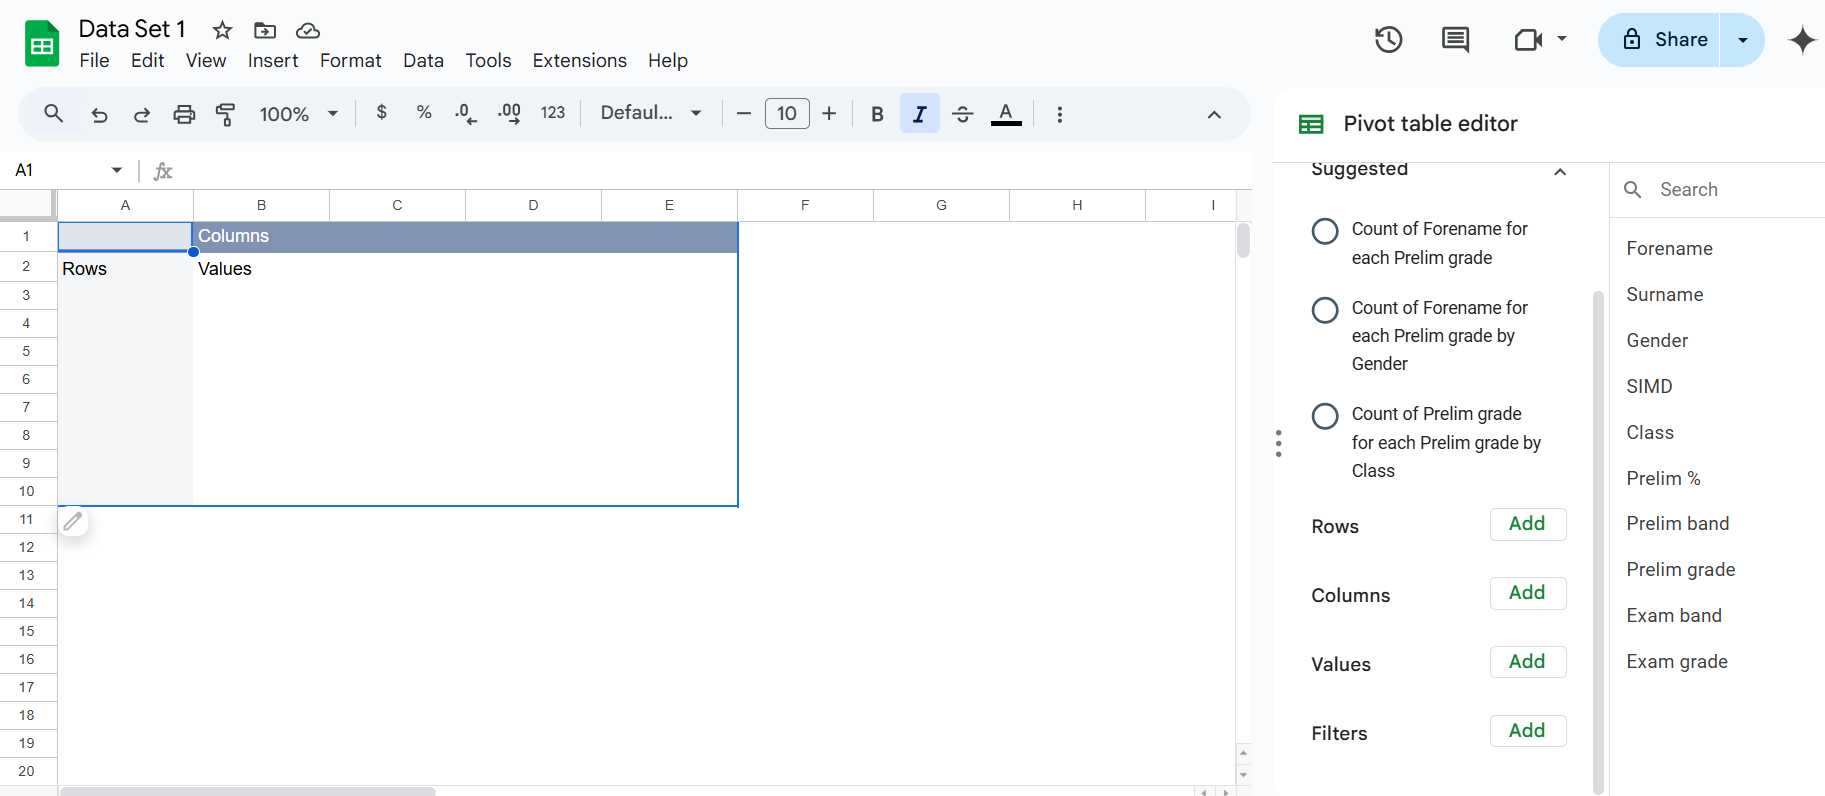Add a field to Rows
The height and width of the screenshot is (796, 1825).
[1527, 524]
